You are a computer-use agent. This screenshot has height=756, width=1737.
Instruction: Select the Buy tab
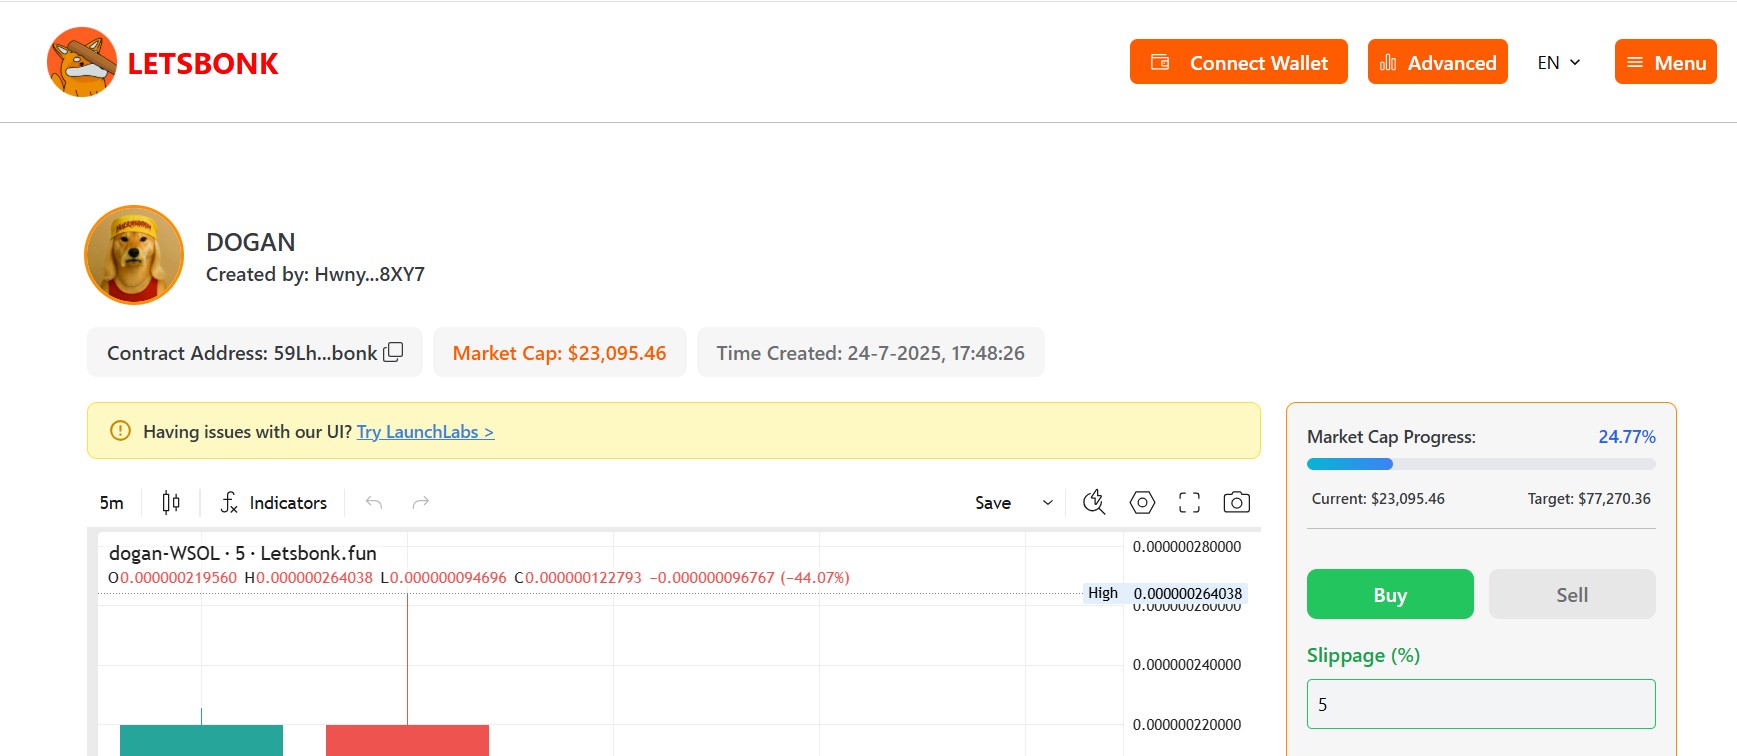1390,594
